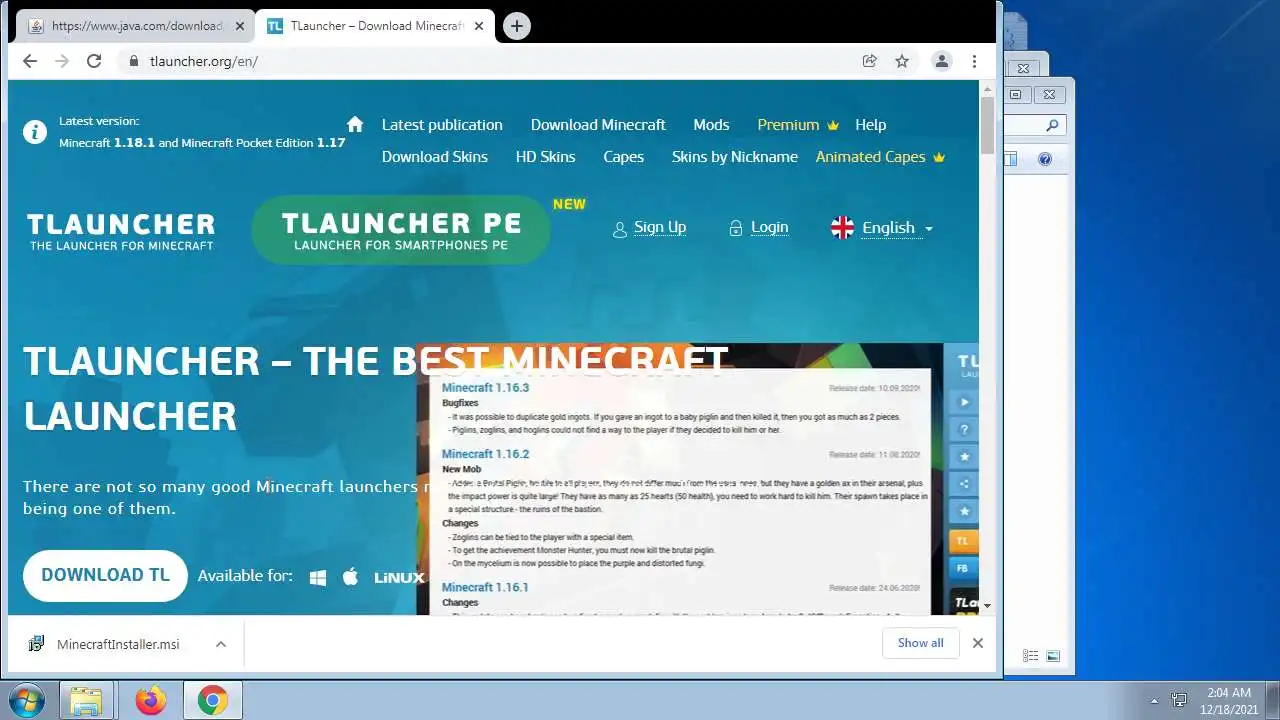Choose the Apple logo download option
Screen dimensions: 1280x720
[x=350, y=576]
